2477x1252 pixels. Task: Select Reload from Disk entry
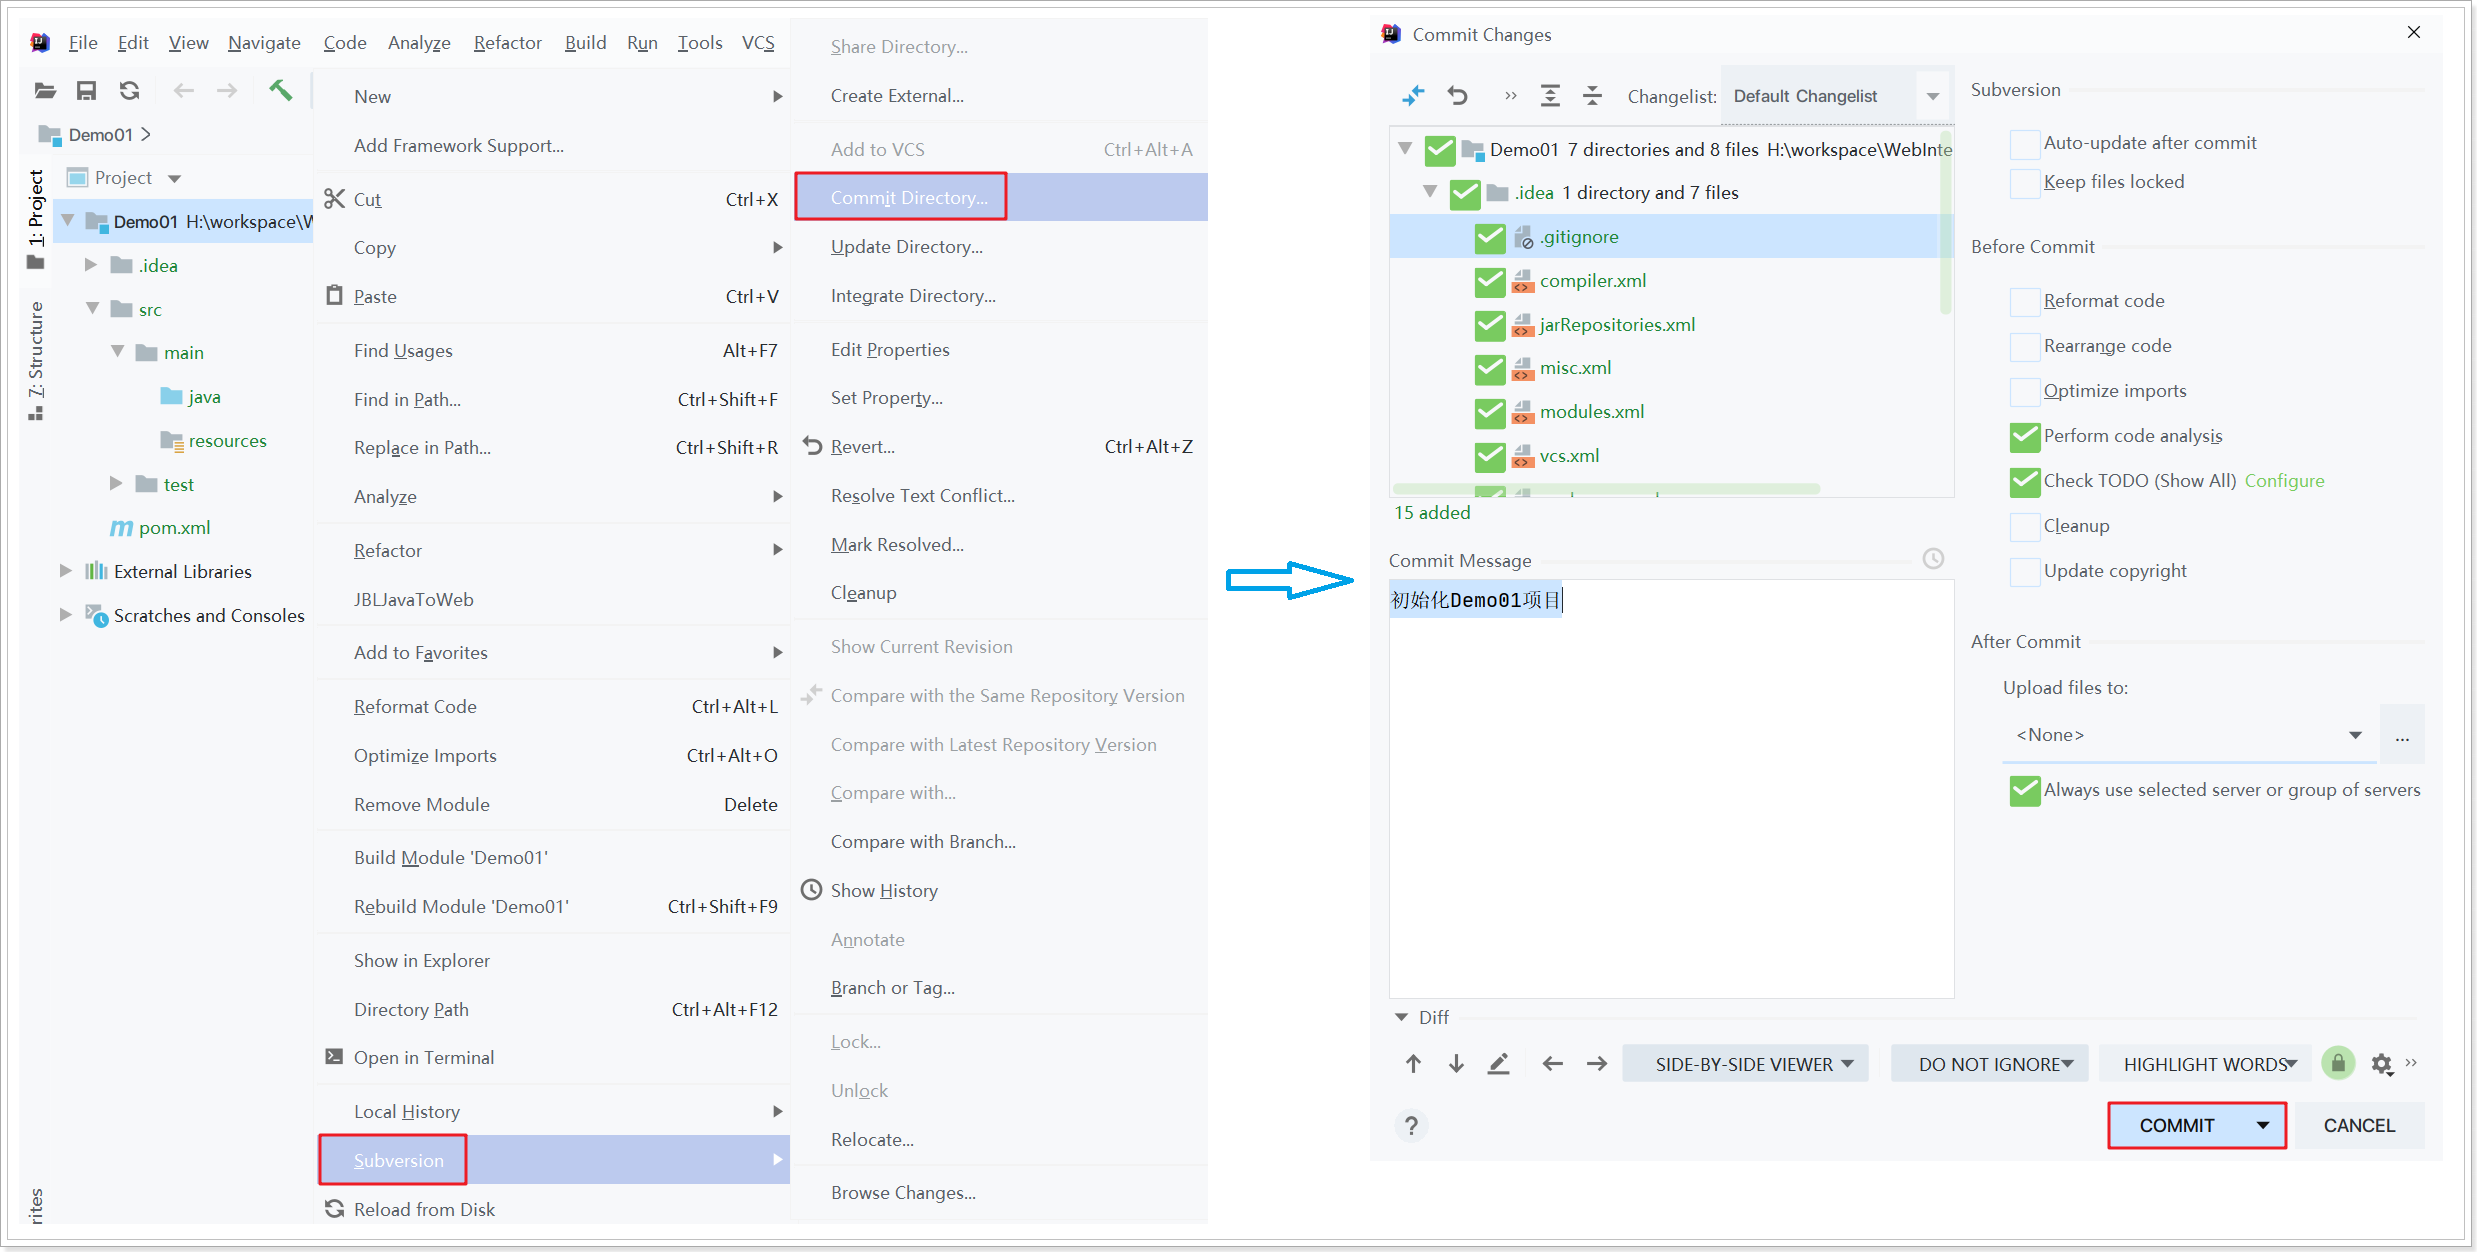552,1209
